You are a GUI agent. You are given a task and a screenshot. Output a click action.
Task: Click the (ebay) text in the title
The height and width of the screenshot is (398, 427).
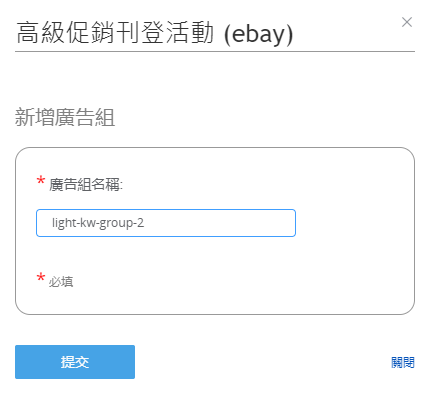coord(258,34)
